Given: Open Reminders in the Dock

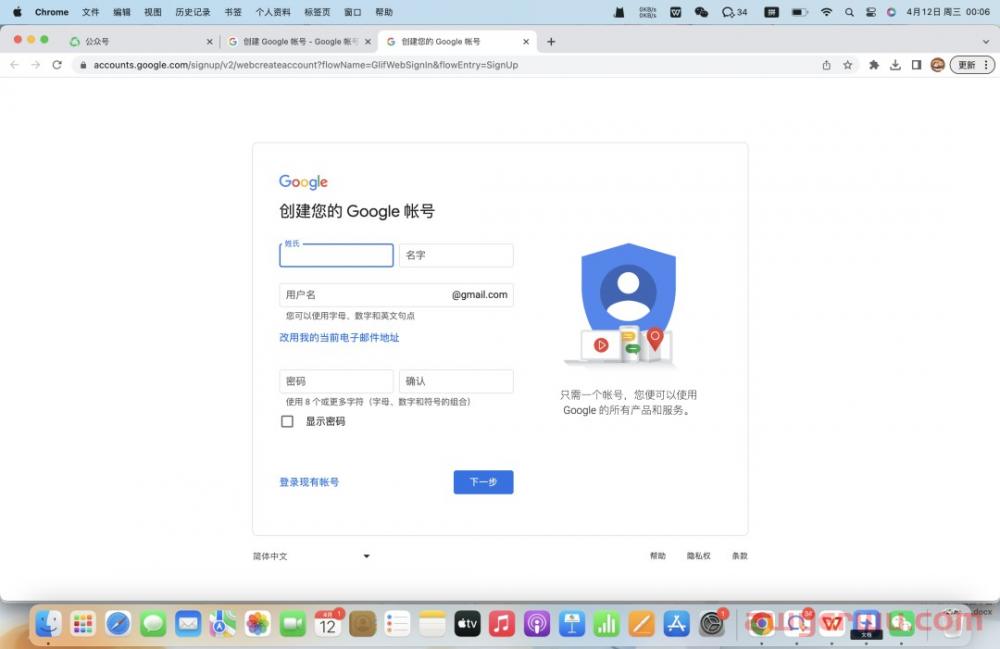Looking at the screenshot, I should (x=397, y=623).
